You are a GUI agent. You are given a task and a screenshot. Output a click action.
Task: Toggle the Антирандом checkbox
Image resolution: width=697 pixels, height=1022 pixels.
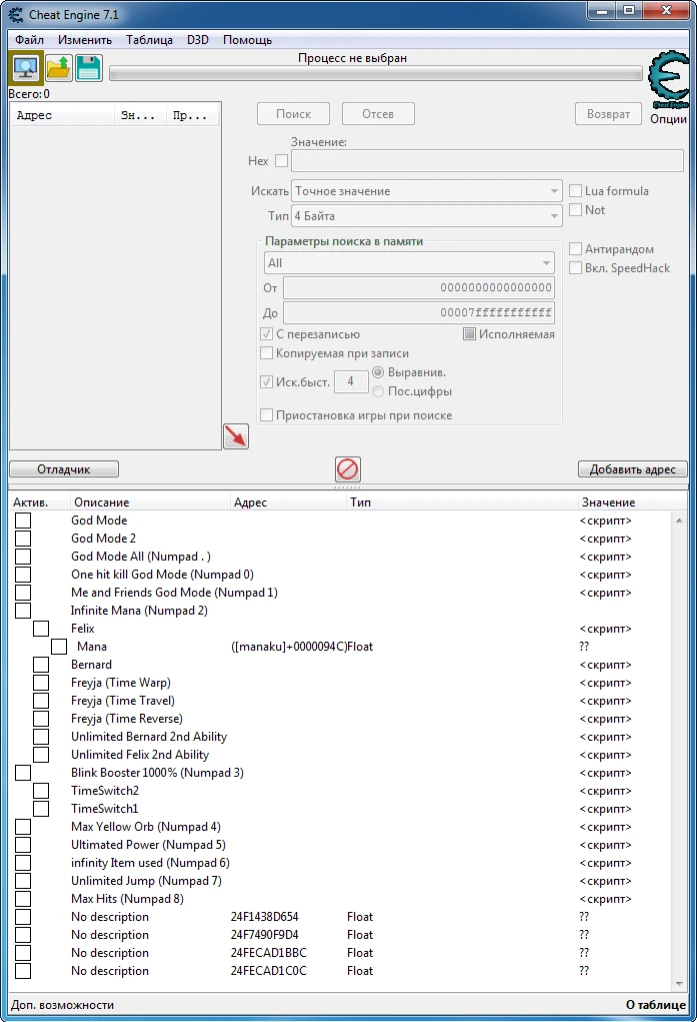(576, 249)
